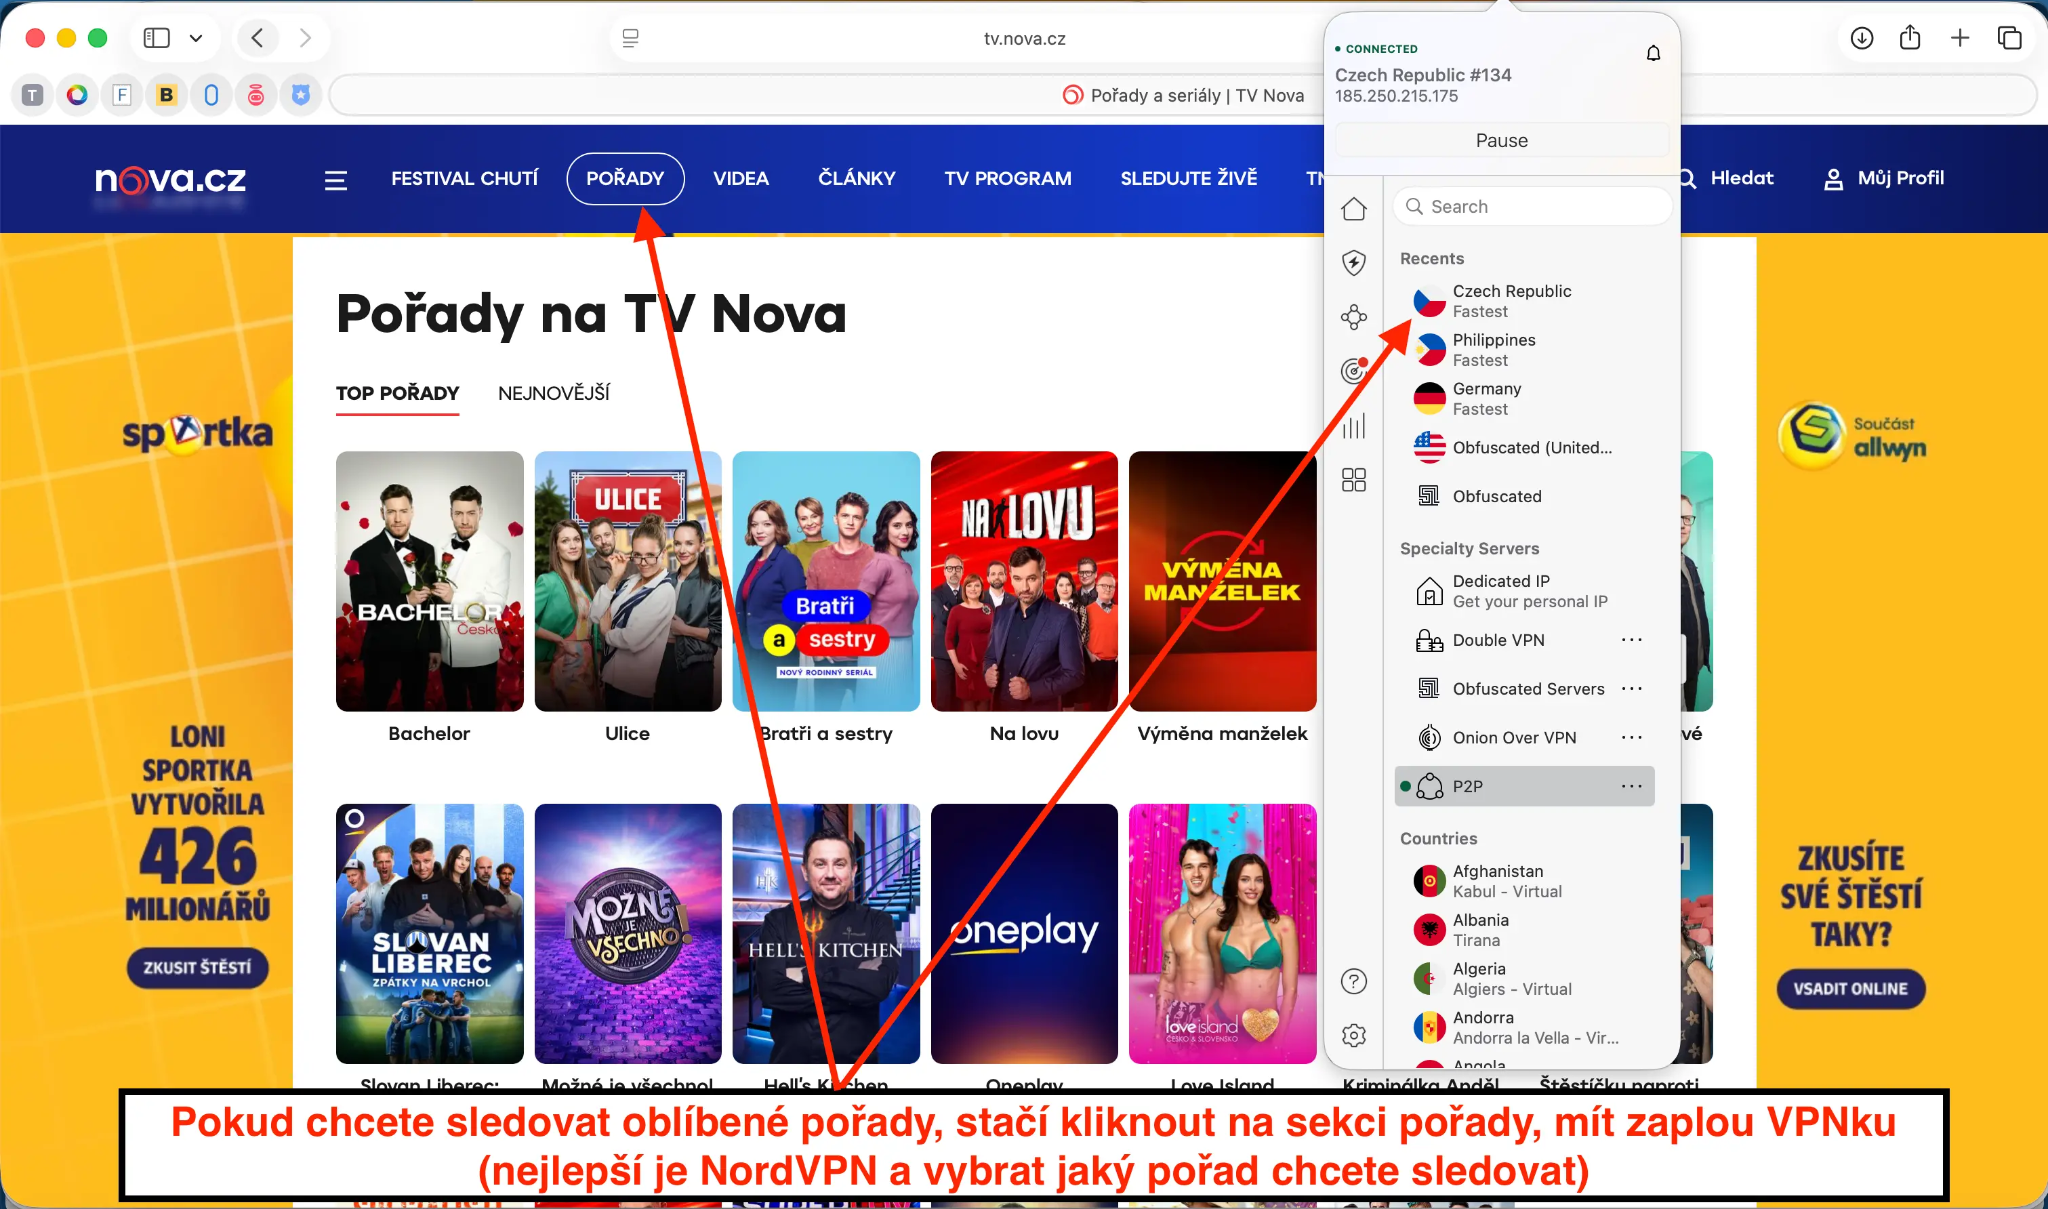Open the NordVPN statistics bar-chart icon
This screenshot has width=2048, height=1209.
1355,426
